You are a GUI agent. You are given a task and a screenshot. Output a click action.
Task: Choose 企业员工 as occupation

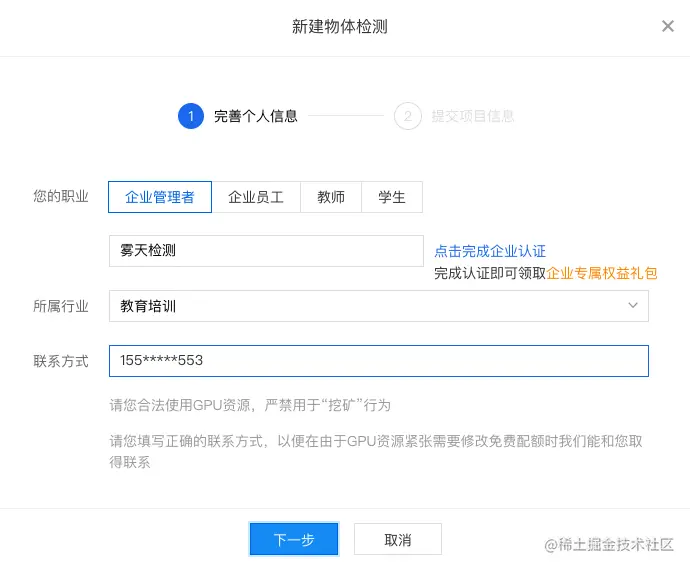256,197
